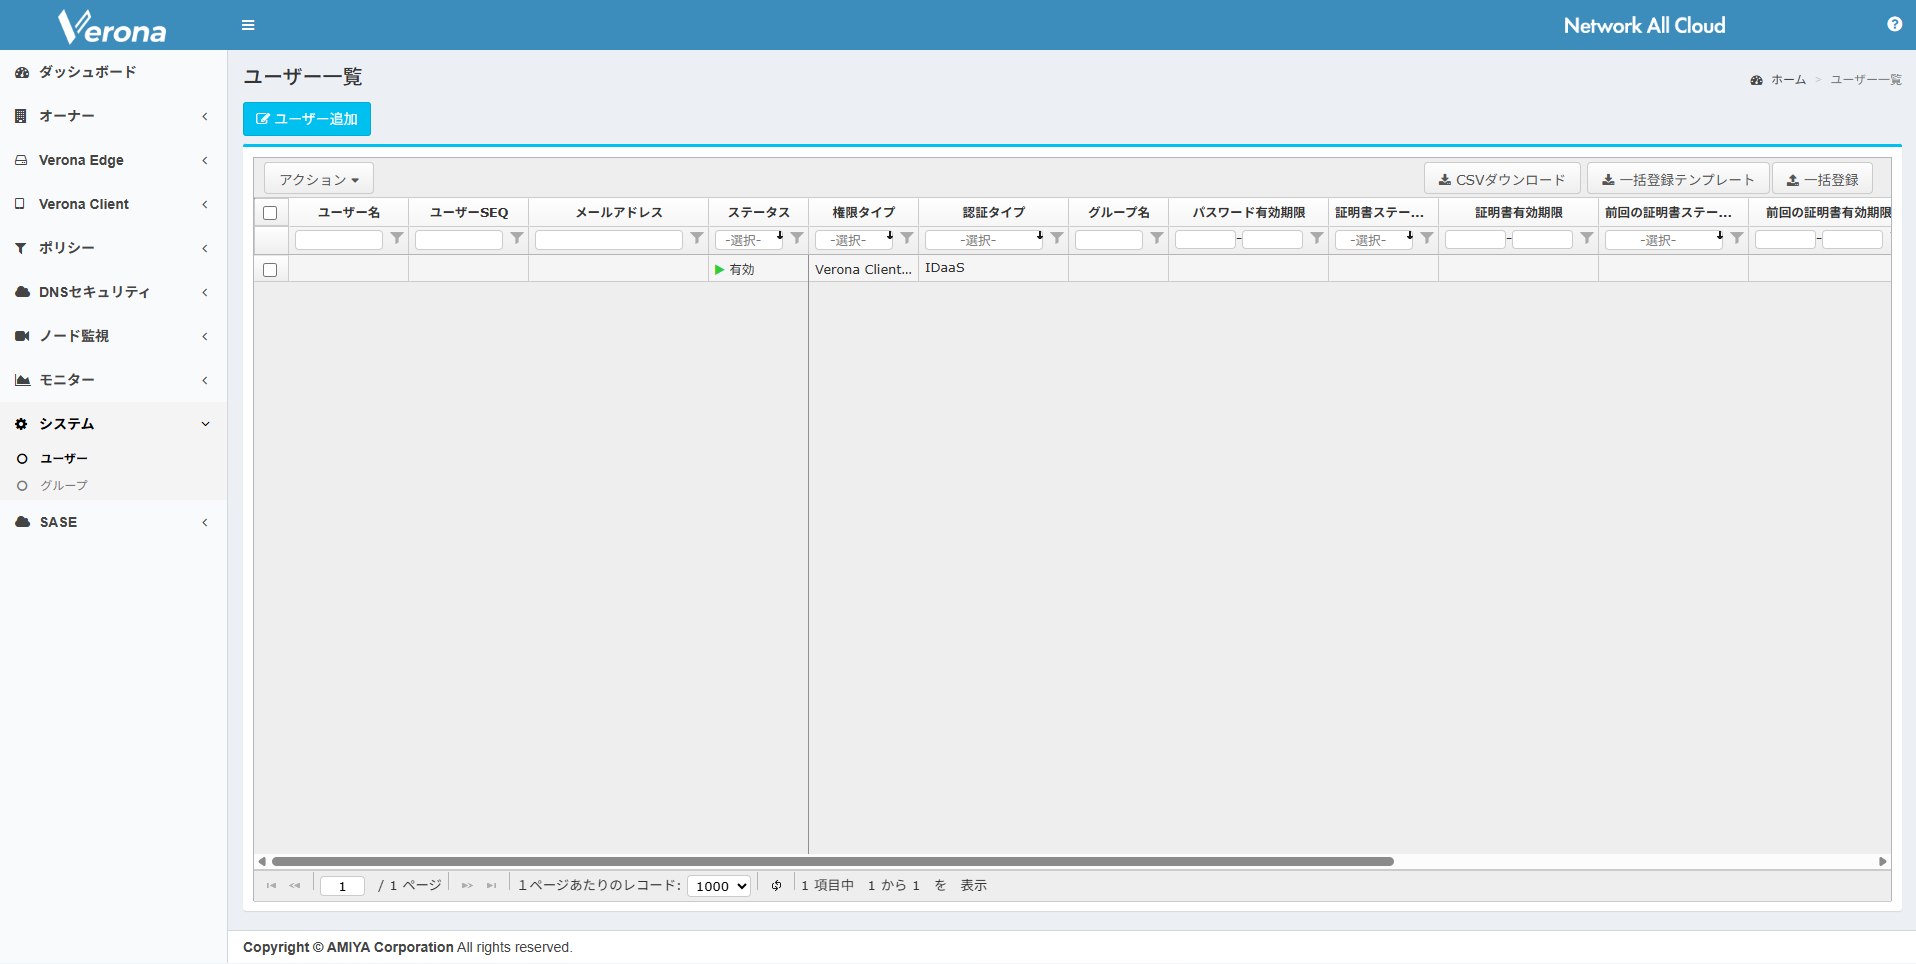Toggle the hamburger sidebar menu icon

click(248, 25)
